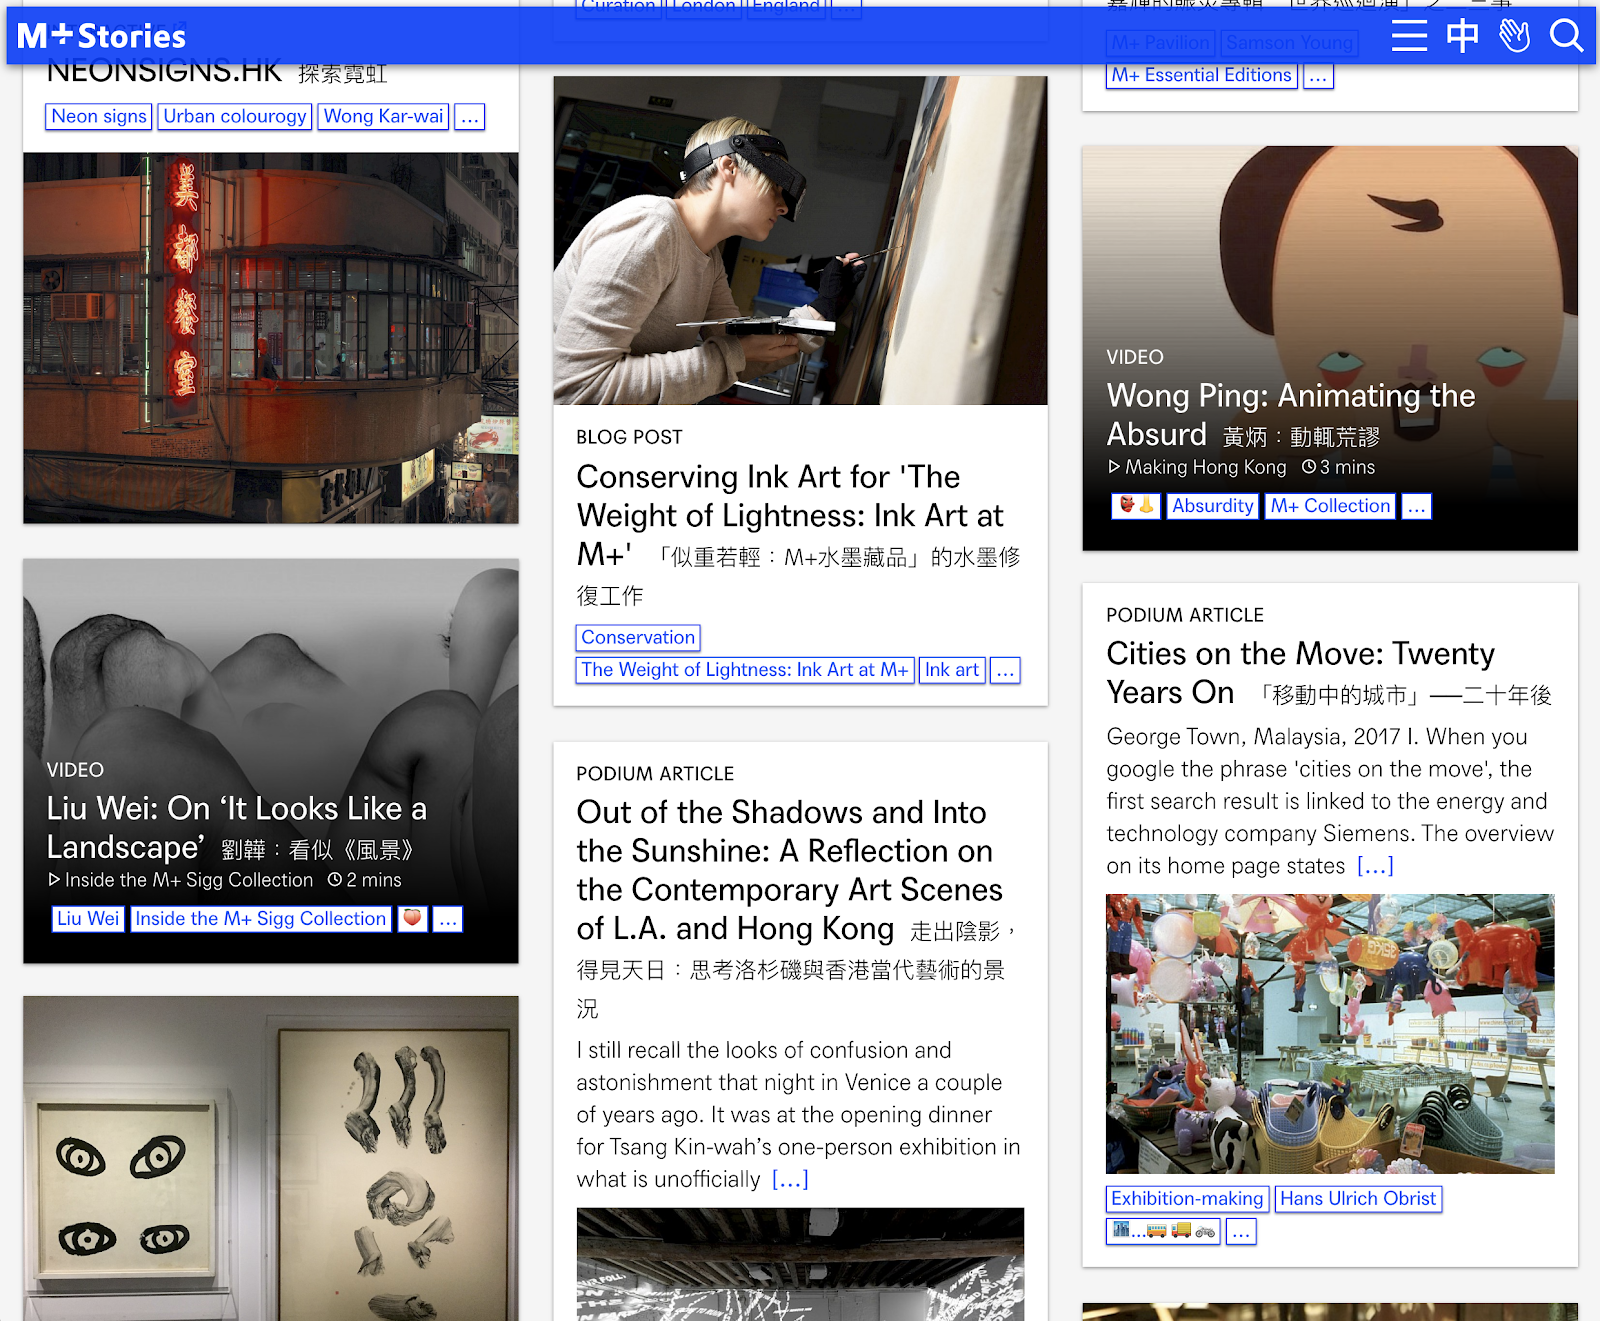
Task: Expand more tags after M+ Essential Editions
Action: [x=1318, y=76]
